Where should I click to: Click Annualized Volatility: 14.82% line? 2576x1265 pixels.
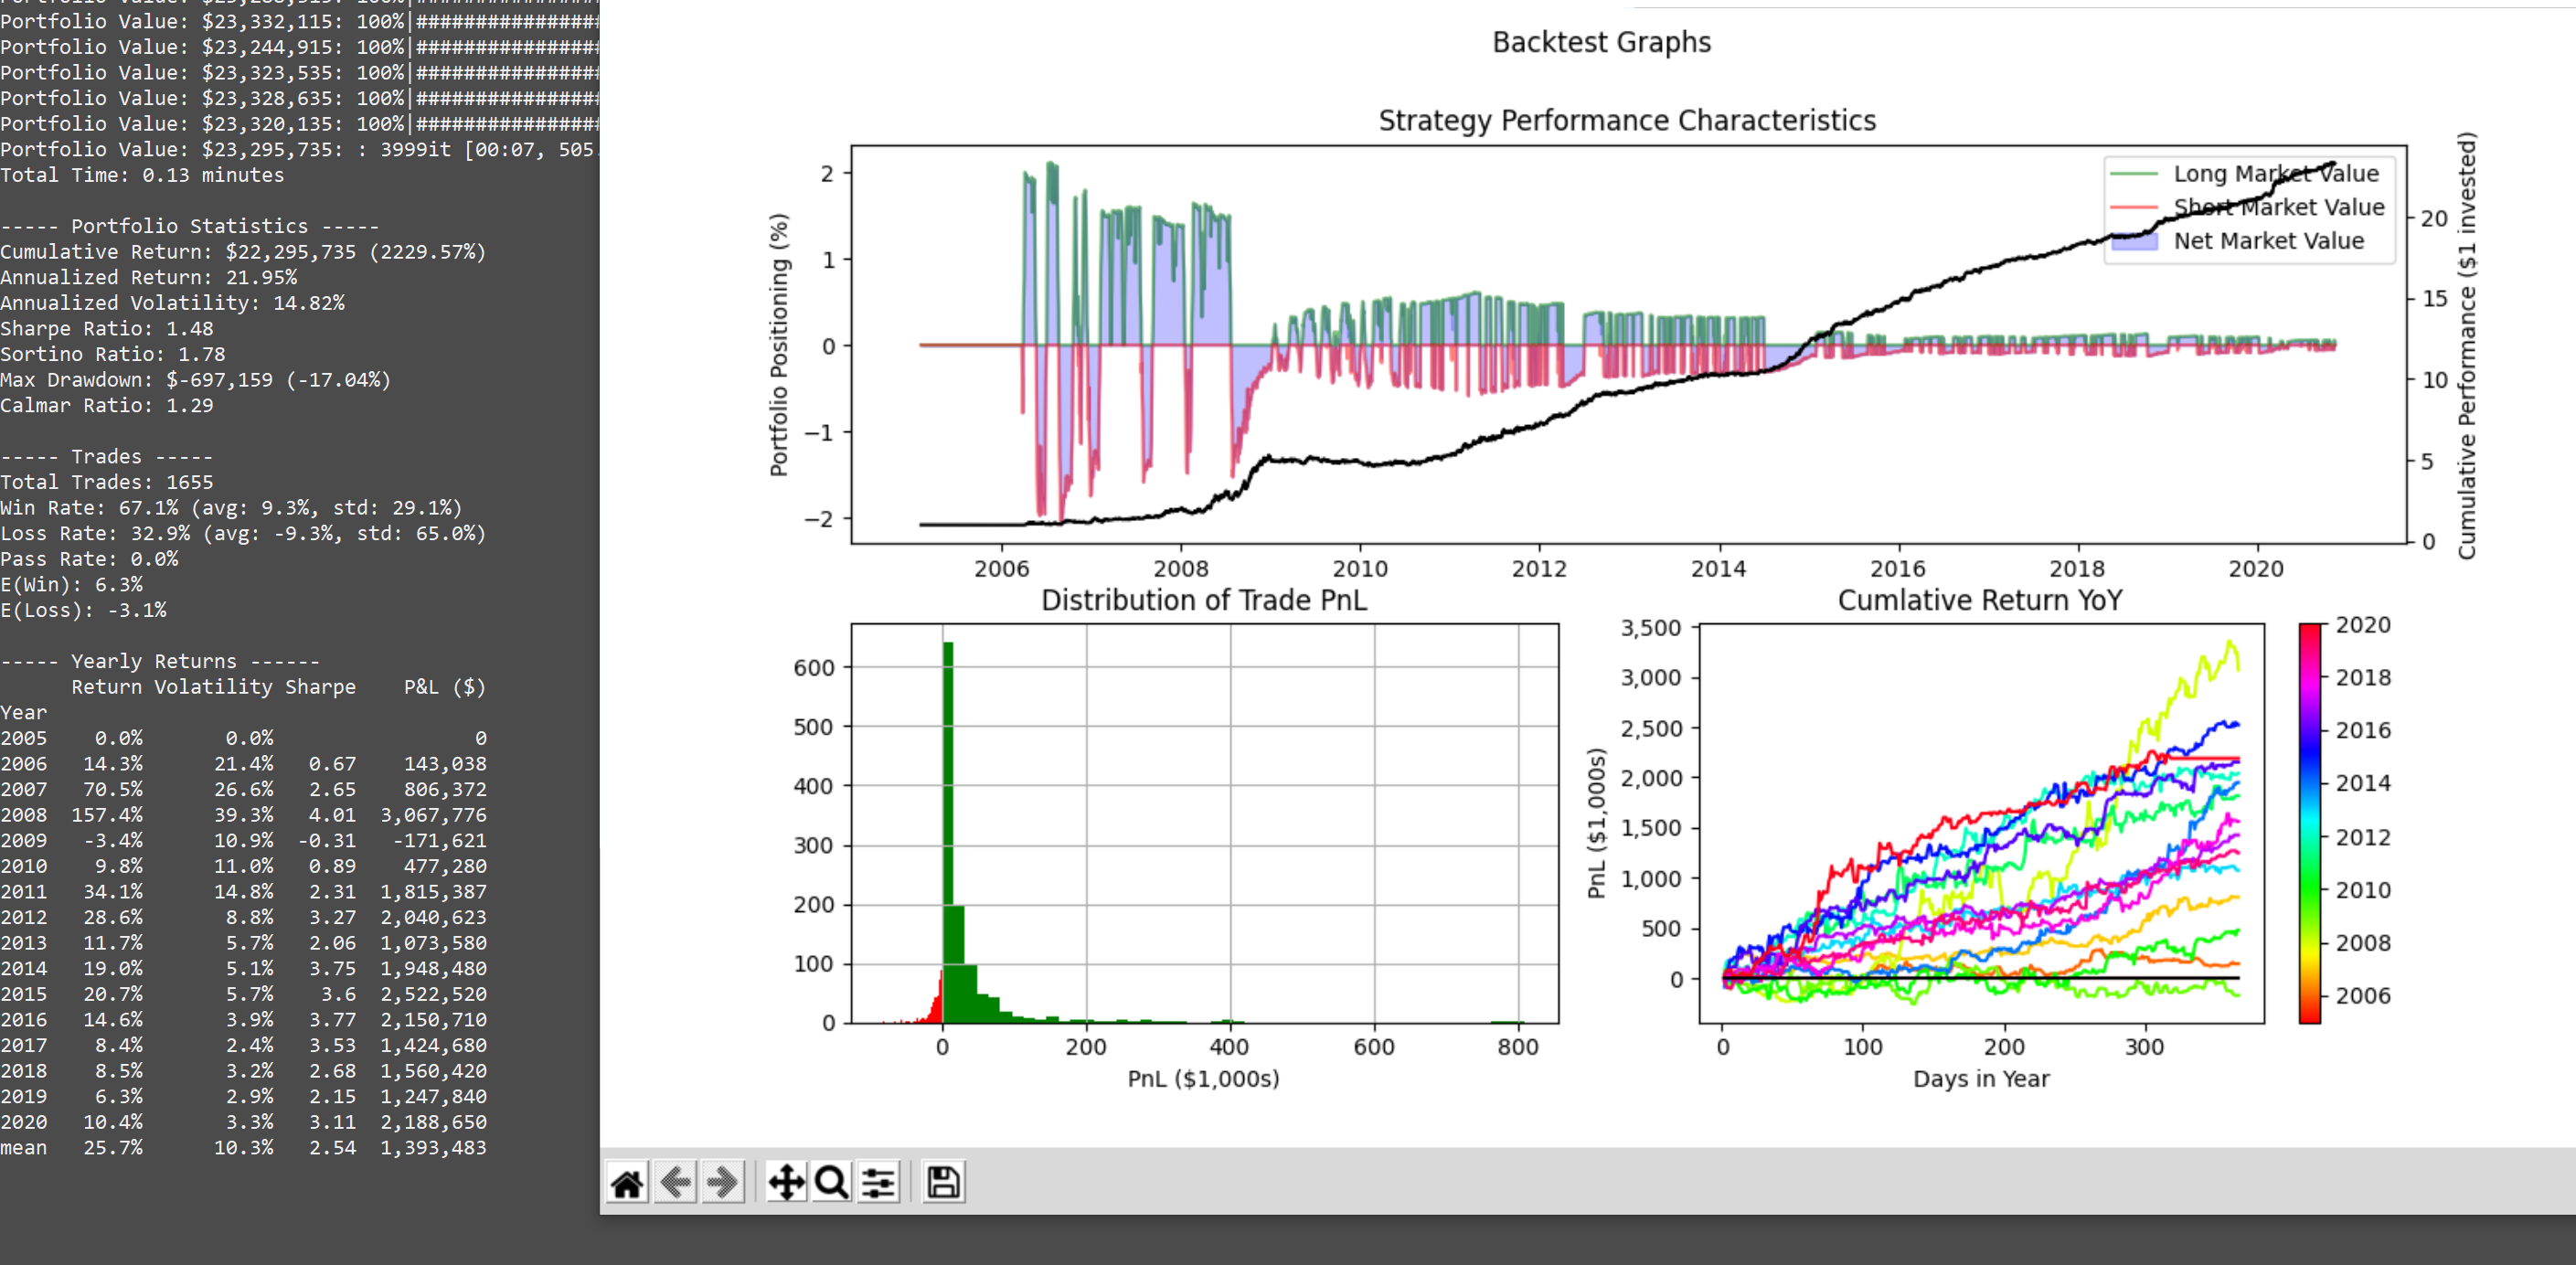click(x=172, y=302)
